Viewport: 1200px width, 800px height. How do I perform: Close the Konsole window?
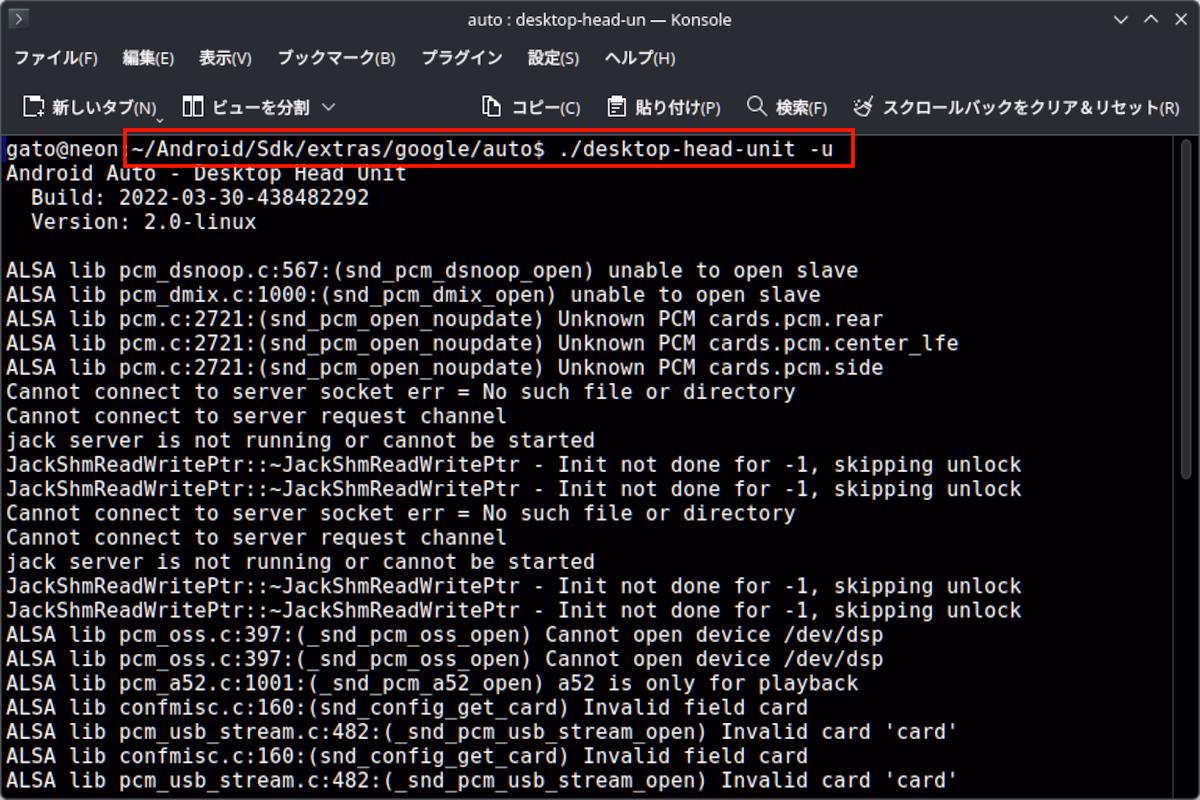point(1179,19)
